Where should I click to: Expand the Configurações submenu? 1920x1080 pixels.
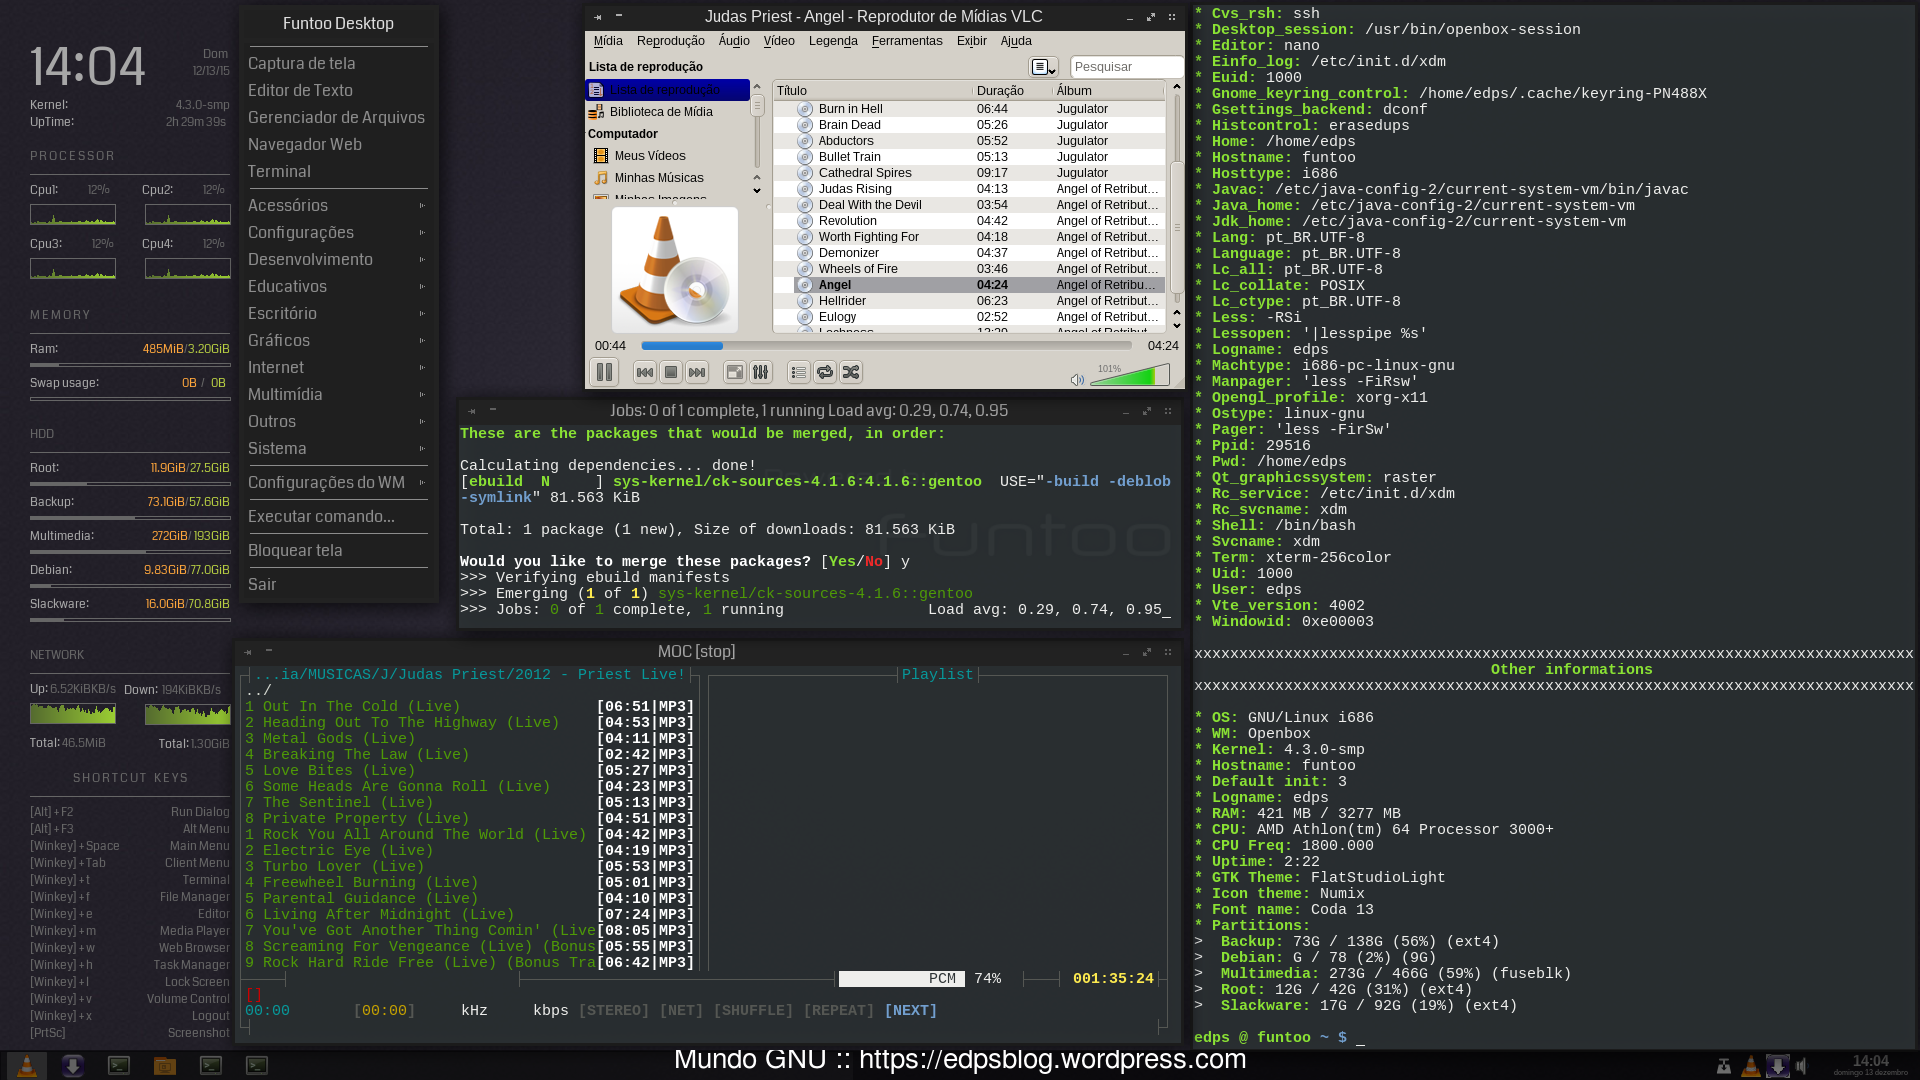(x=337, y=232)
